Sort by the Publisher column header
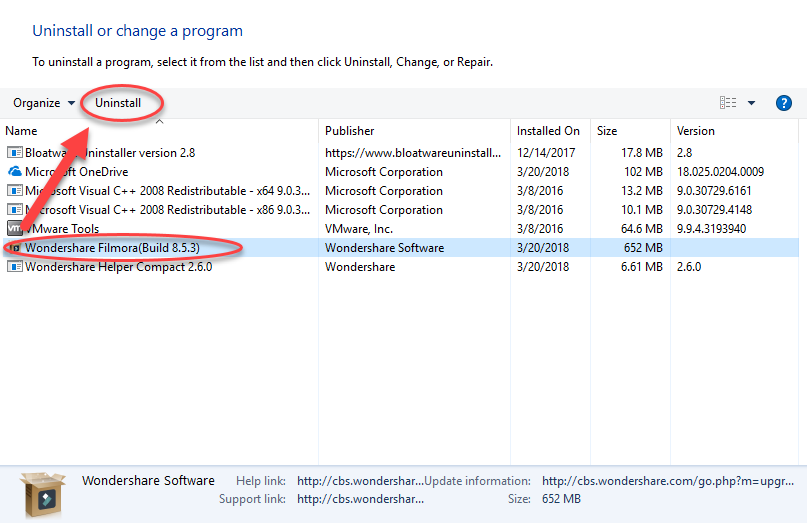807x523 pixels. click(x=349, y=131)
